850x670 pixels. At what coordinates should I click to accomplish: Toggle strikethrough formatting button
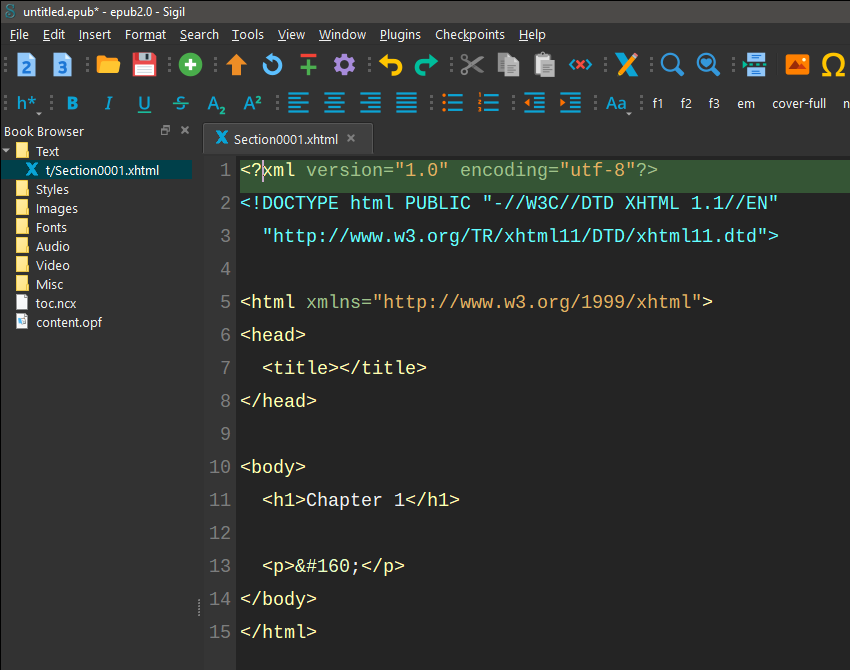[x=180, y=103]
